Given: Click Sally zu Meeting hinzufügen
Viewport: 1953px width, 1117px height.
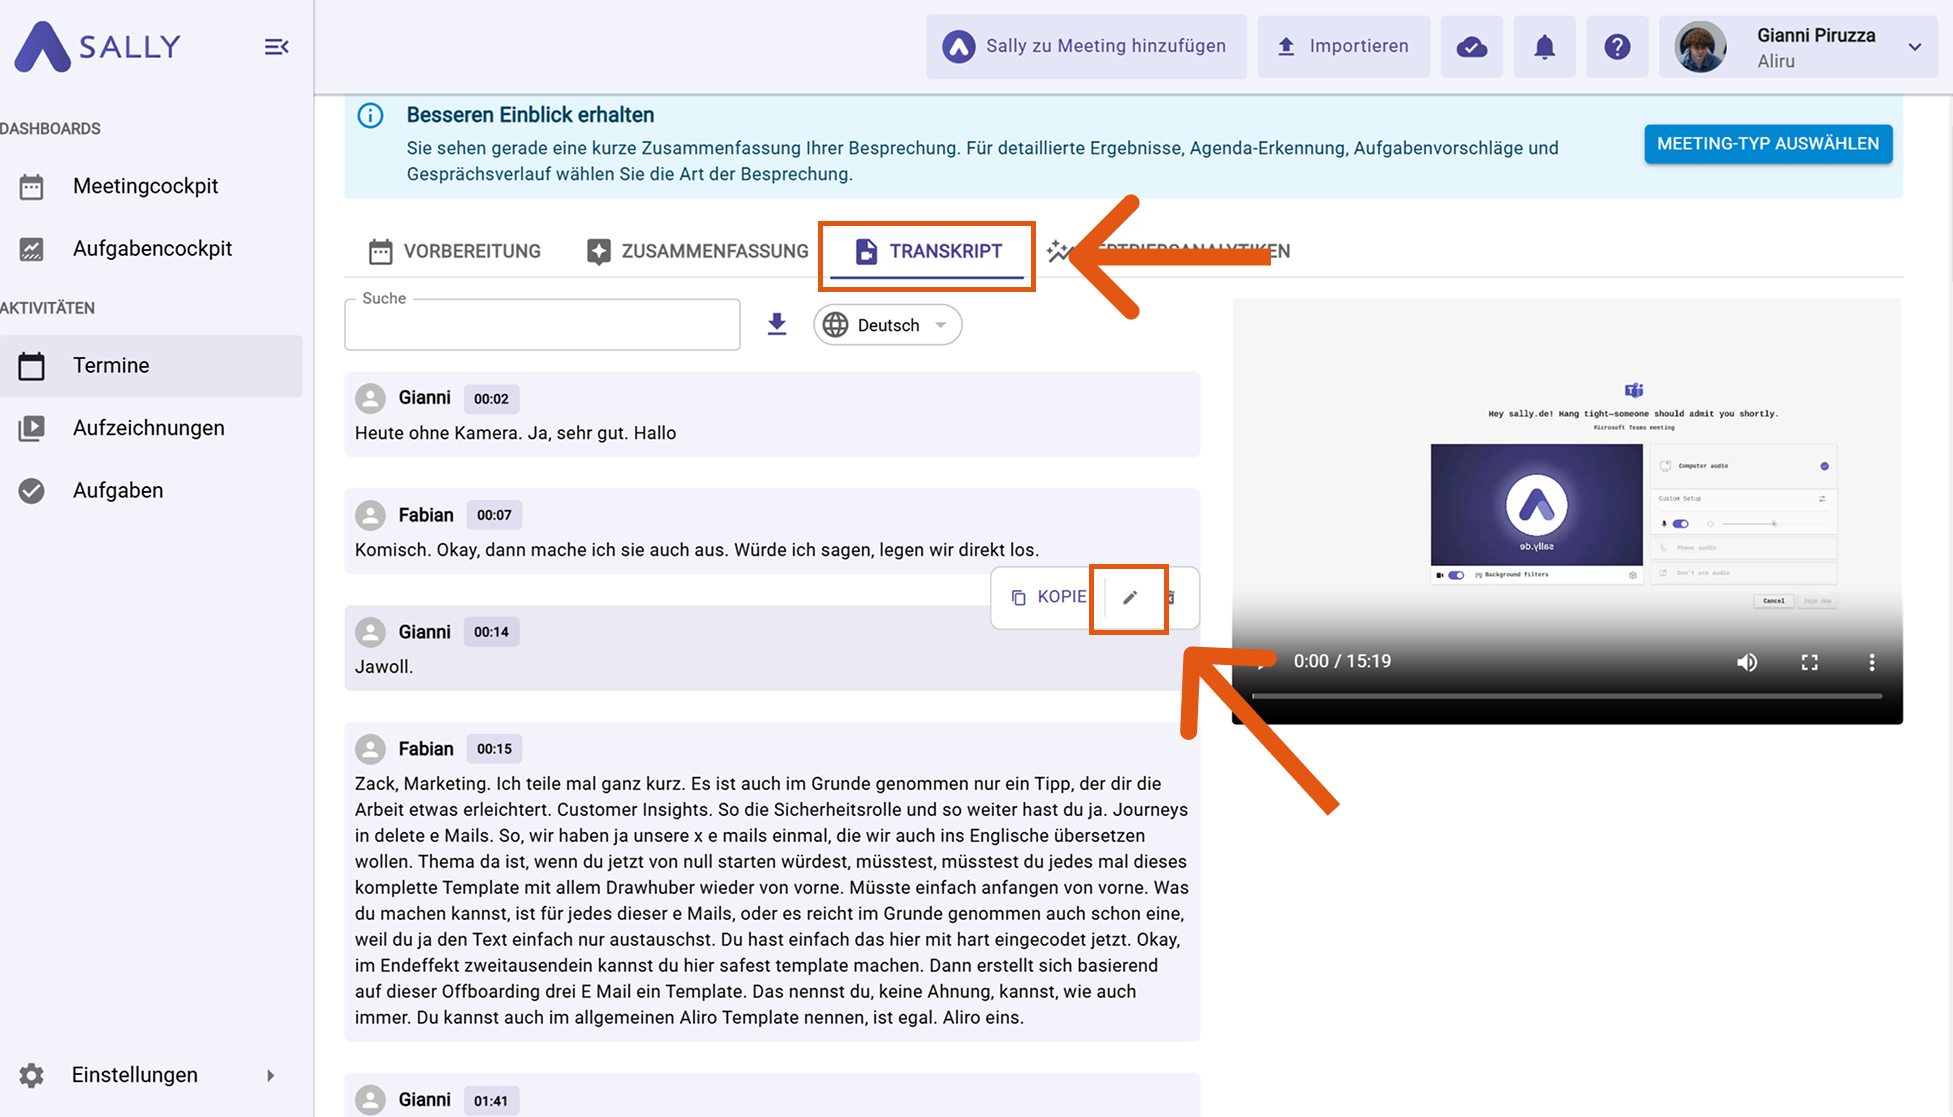Looking at the screenshot, I should [x=1086, y=46].
